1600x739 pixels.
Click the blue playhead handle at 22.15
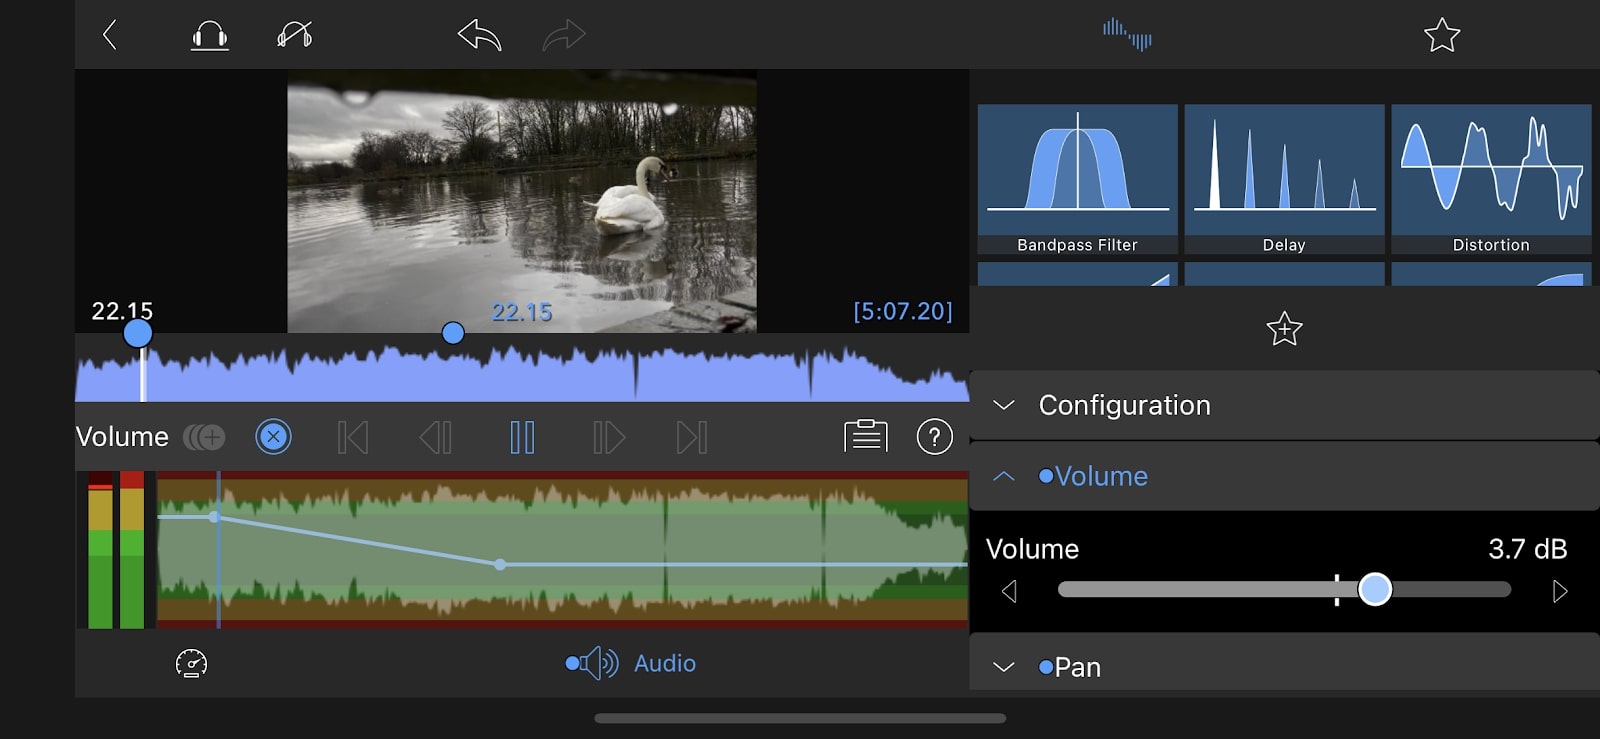pyautogui.click(x=138, y=333)
